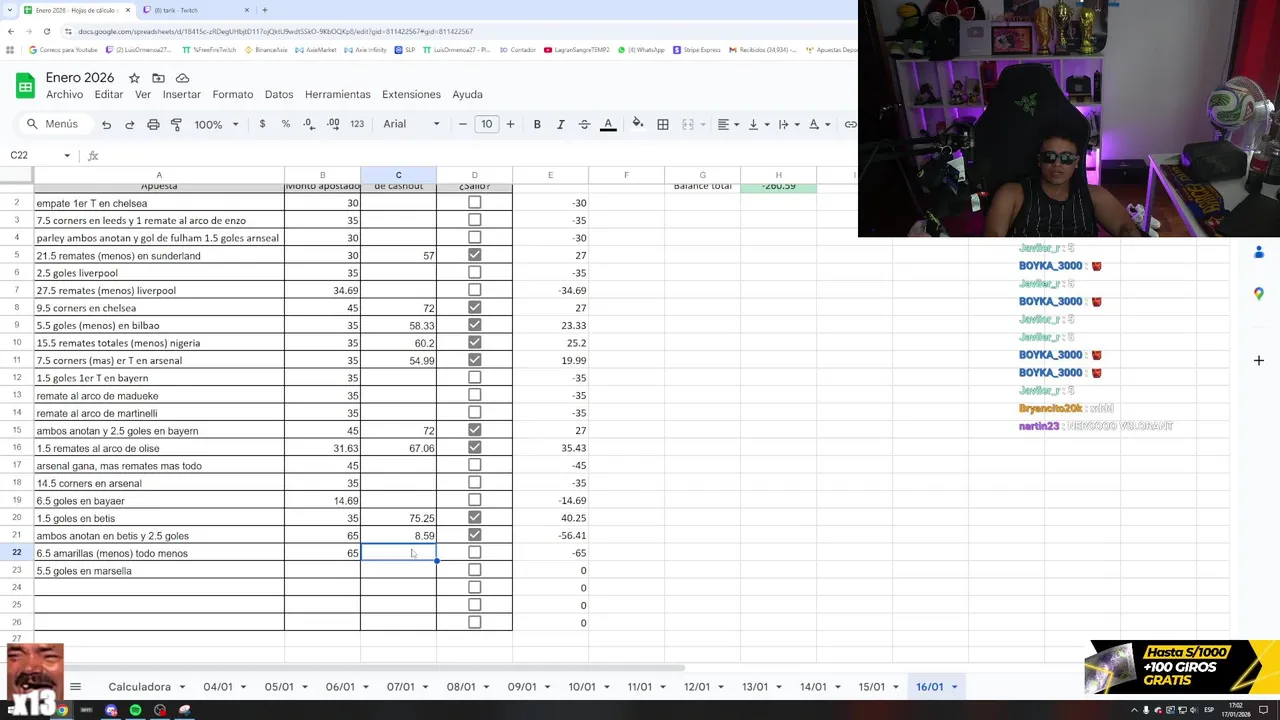Open the Datos menu
The height and width of the screenshot is (720, 1280).
[279, 94]
